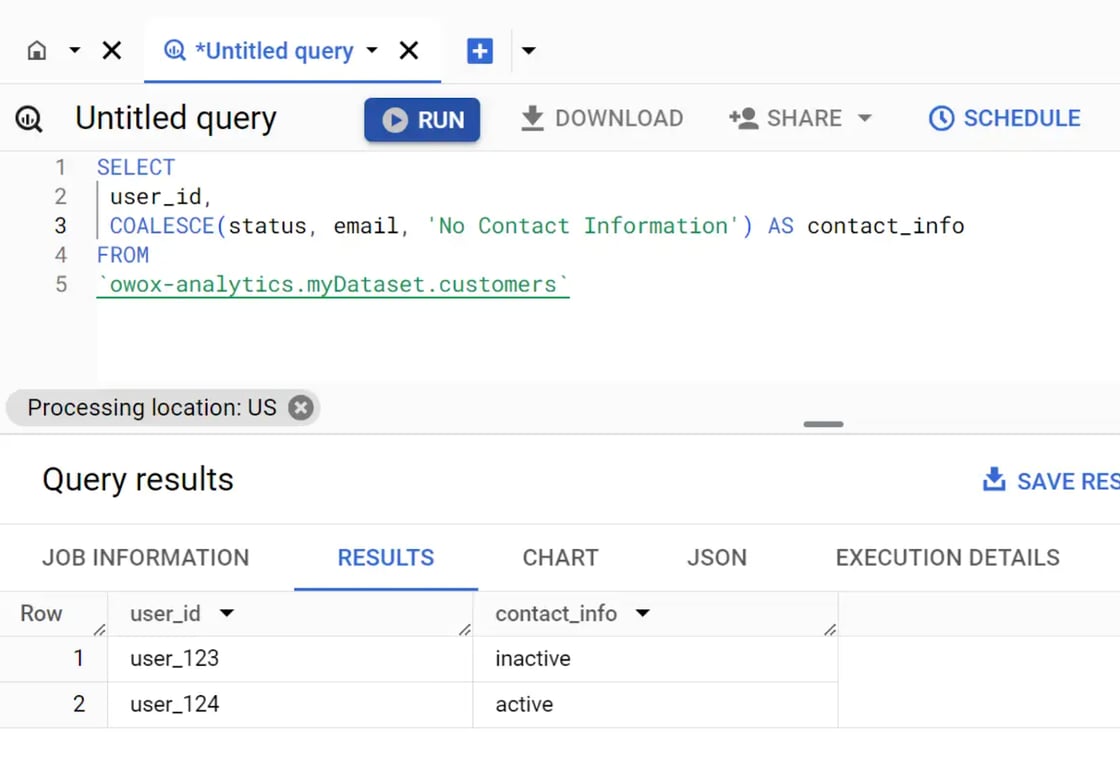This screenshot has height=768, width=1120.
Task: Select the RESULTS tab
Action: (386, 558)
